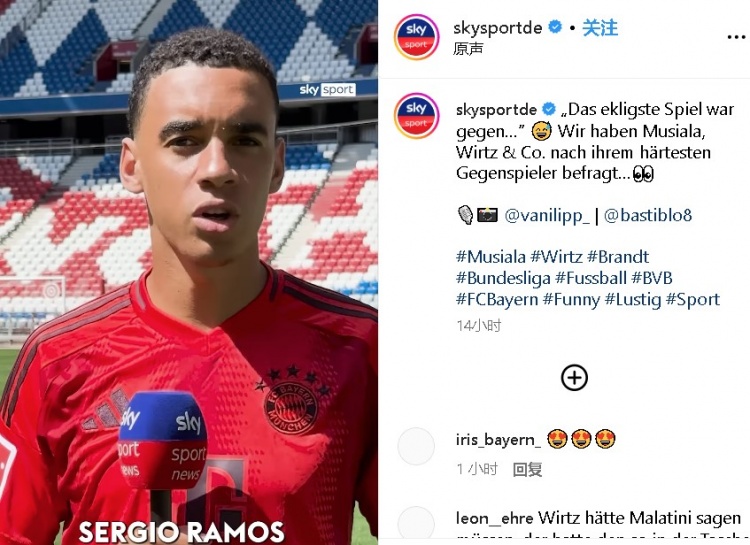
Task: Open the @bastiblo8 mention
Action: pos(648,215)
